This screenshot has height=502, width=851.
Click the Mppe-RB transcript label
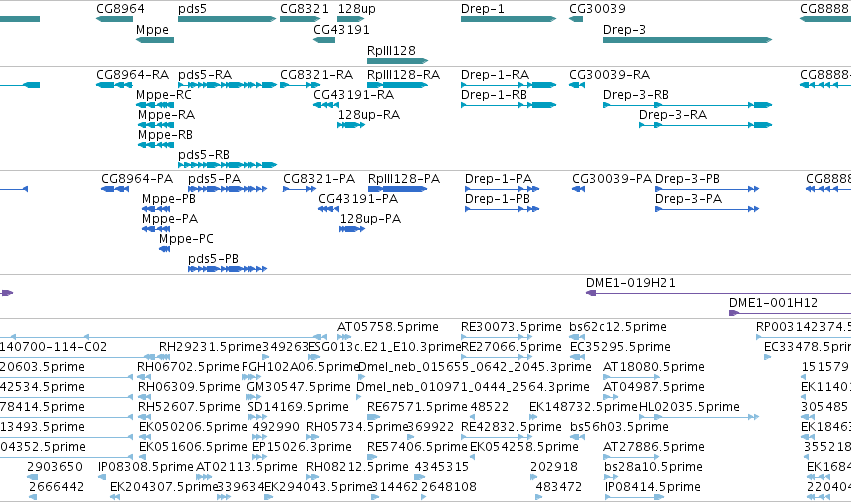(x=165, y=135)
